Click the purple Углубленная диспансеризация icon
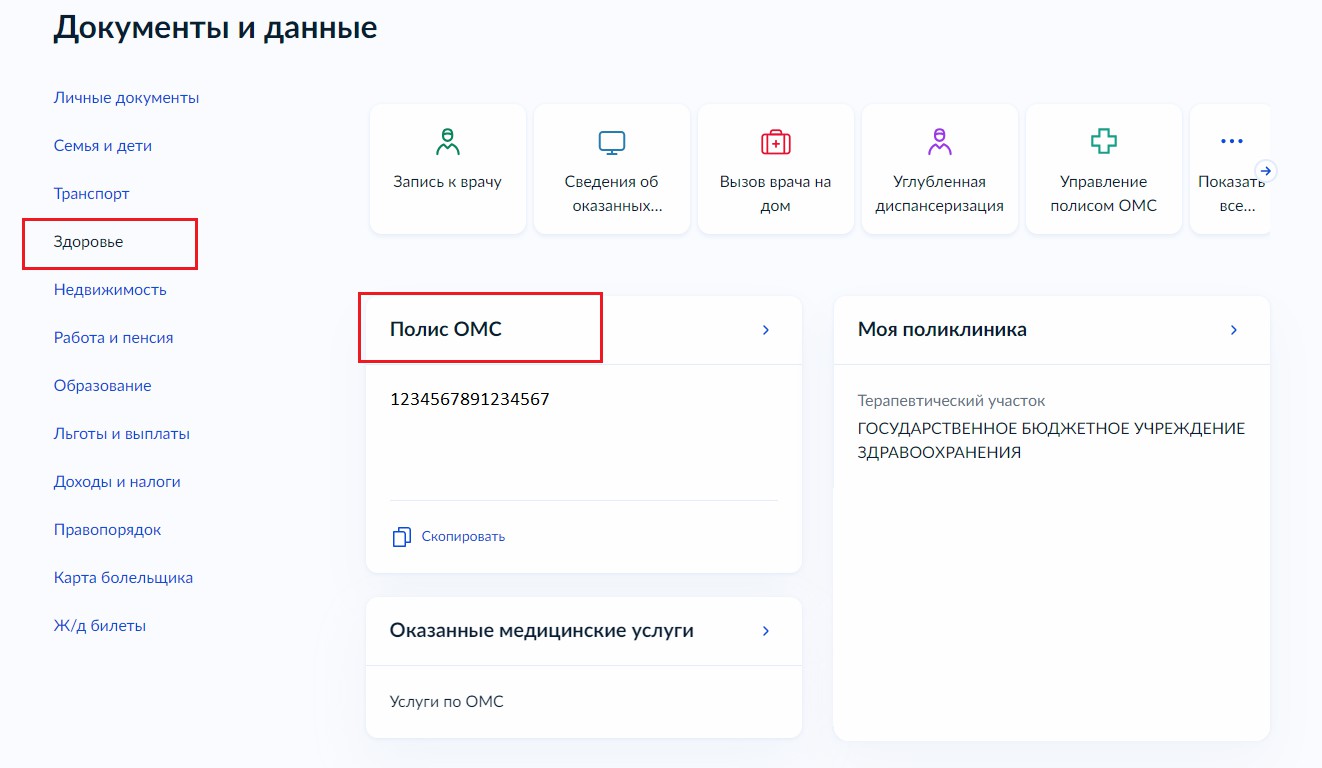This screenshot has height=768, width=1322. tap(939, 142)
